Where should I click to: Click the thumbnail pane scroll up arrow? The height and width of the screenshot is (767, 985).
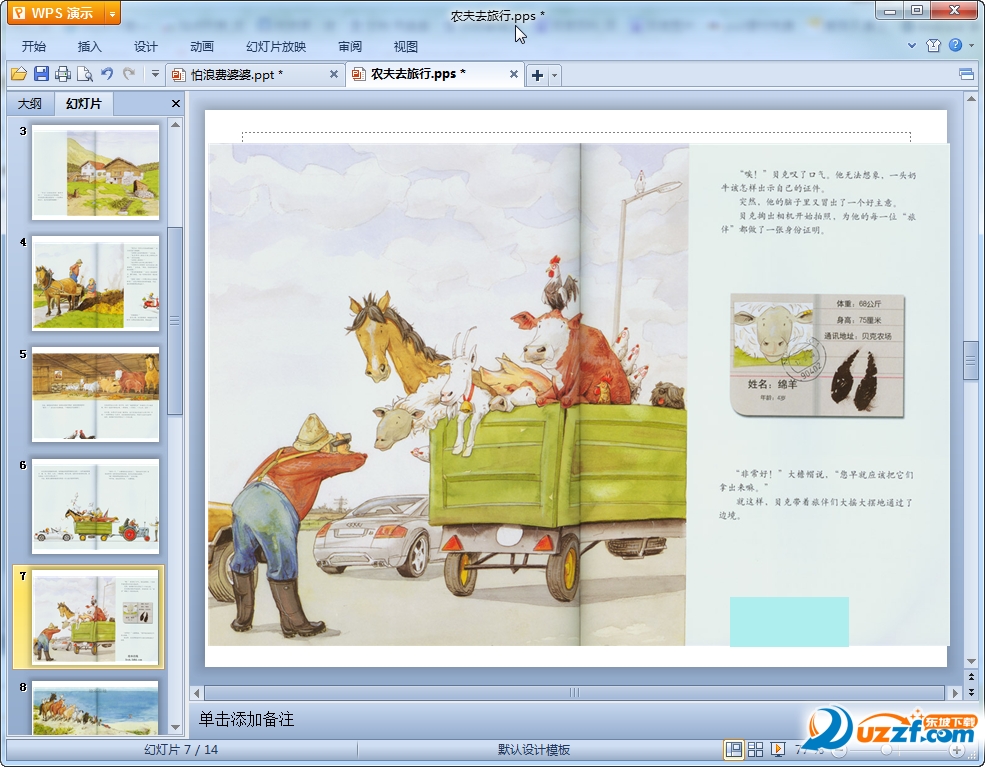coord(175,124)
